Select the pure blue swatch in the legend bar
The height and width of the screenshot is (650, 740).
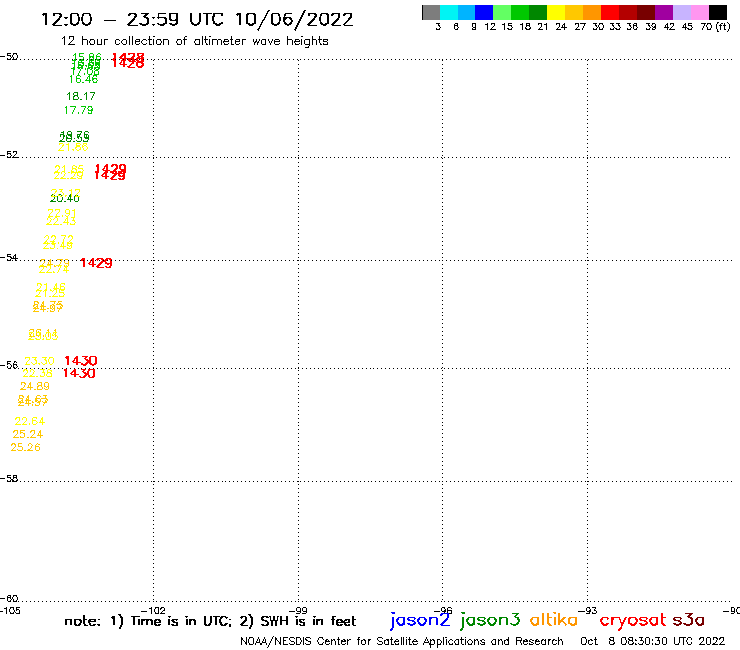coord(484,12)
